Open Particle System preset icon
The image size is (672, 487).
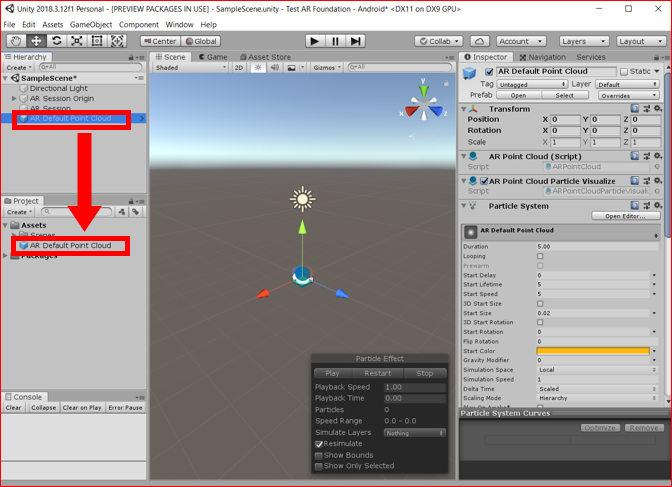point(646,205)
